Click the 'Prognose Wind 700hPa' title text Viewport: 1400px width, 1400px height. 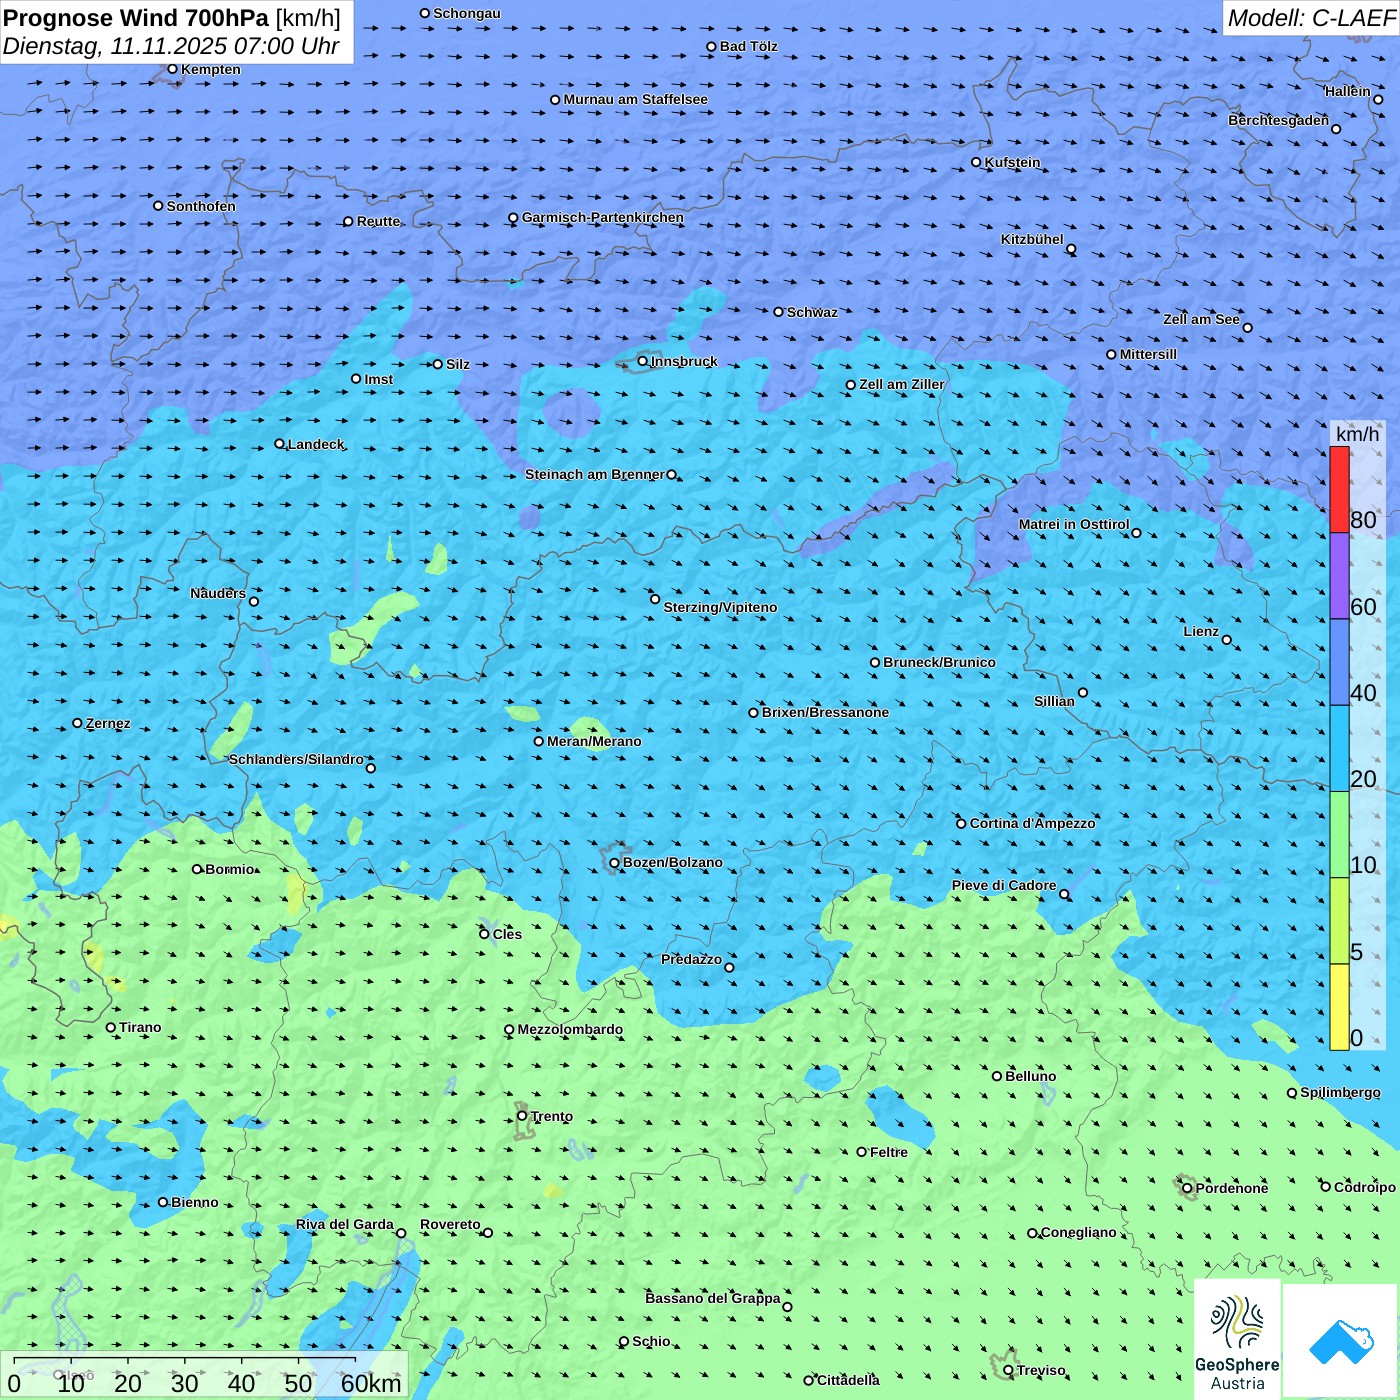137,18
